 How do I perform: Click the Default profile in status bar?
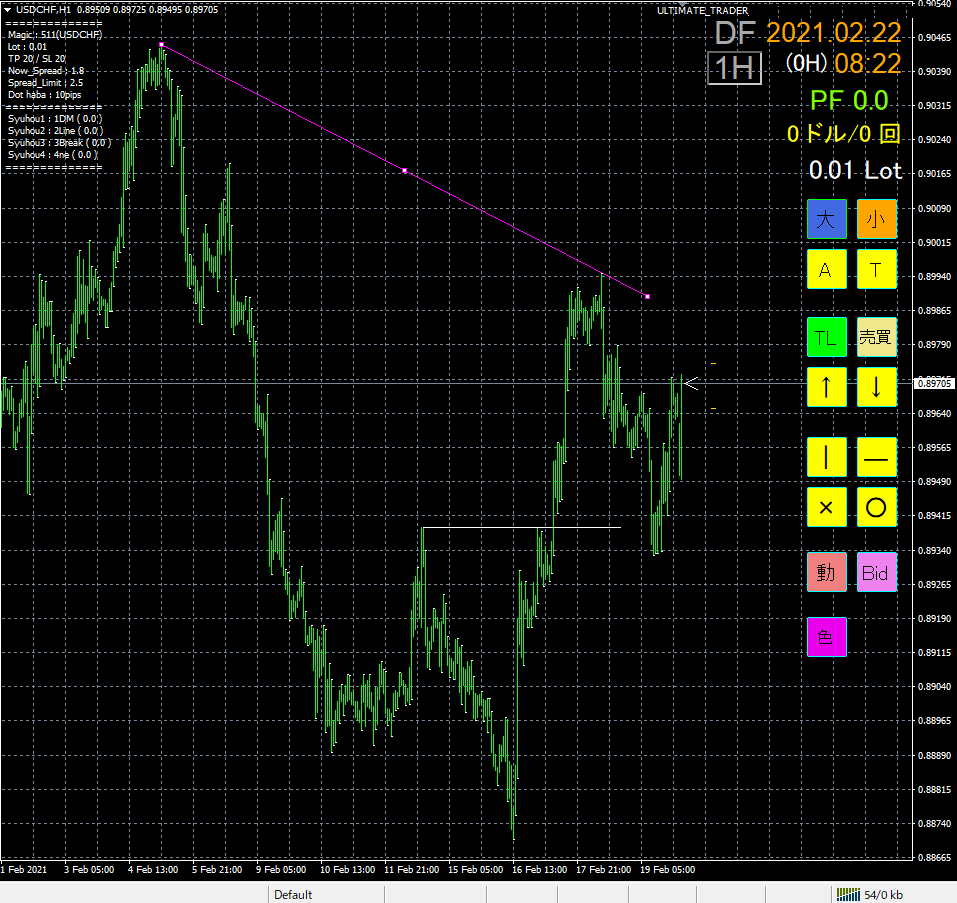pyautogui.click(x=293, y=894)
